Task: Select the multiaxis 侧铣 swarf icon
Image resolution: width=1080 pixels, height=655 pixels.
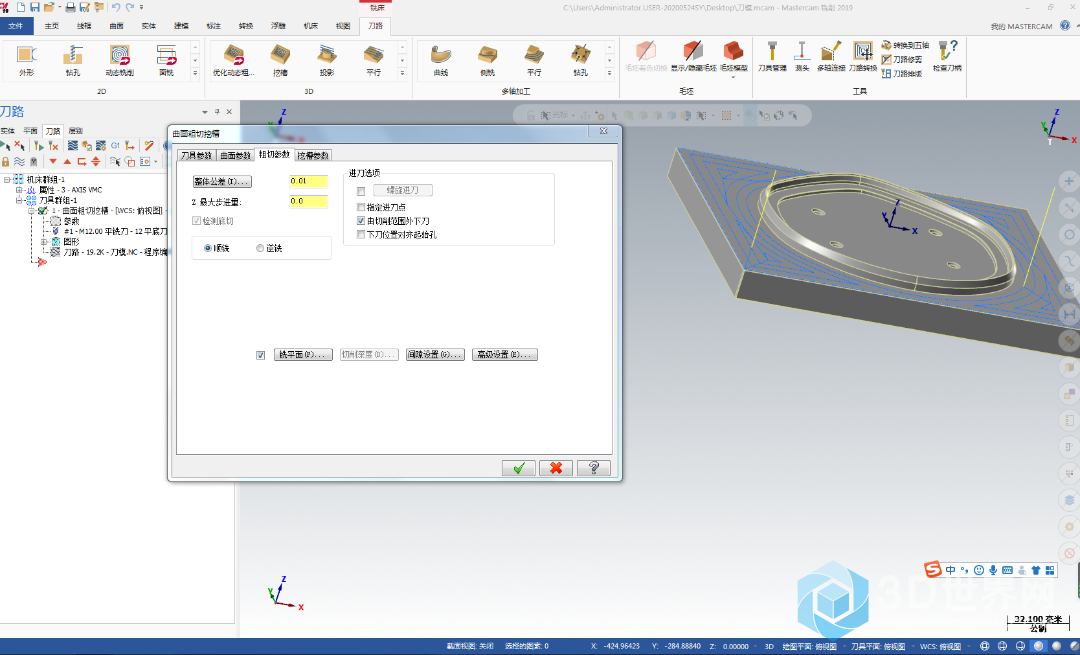Action: [488, 60]
